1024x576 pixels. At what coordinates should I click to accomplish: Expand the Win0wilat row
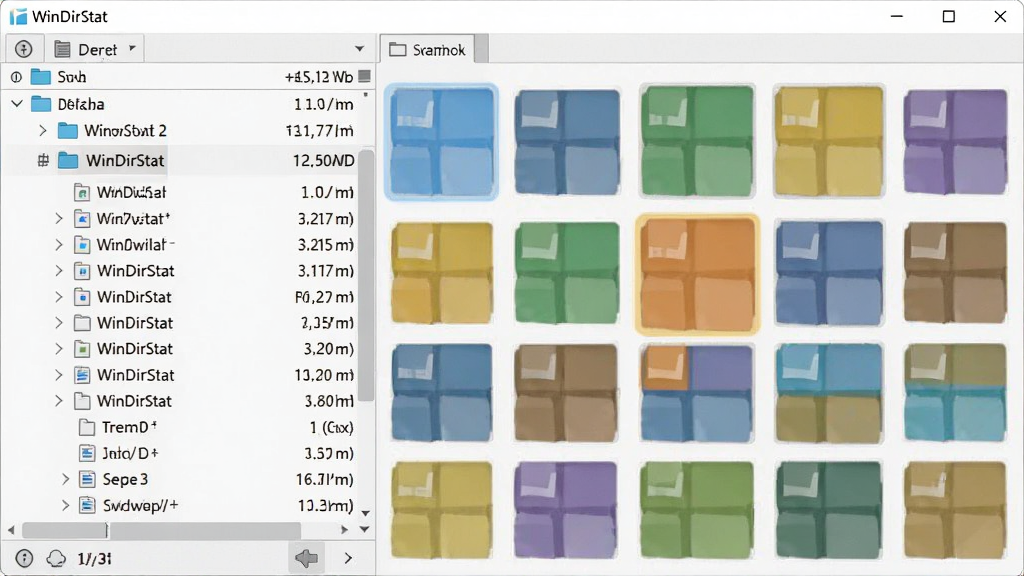[59, 245]
